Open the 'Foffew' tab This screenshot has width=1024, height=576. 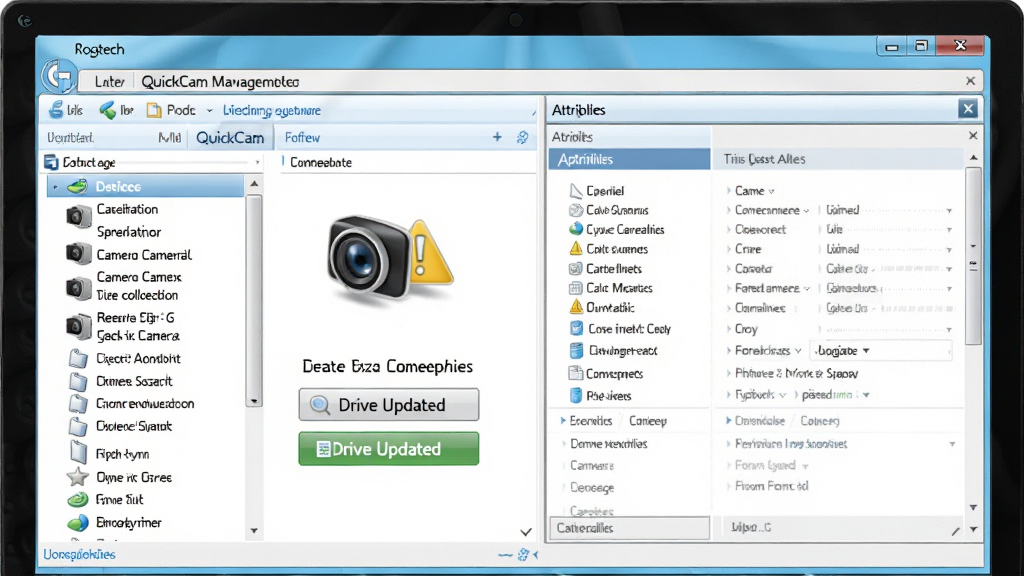click(x=302, y=138)
